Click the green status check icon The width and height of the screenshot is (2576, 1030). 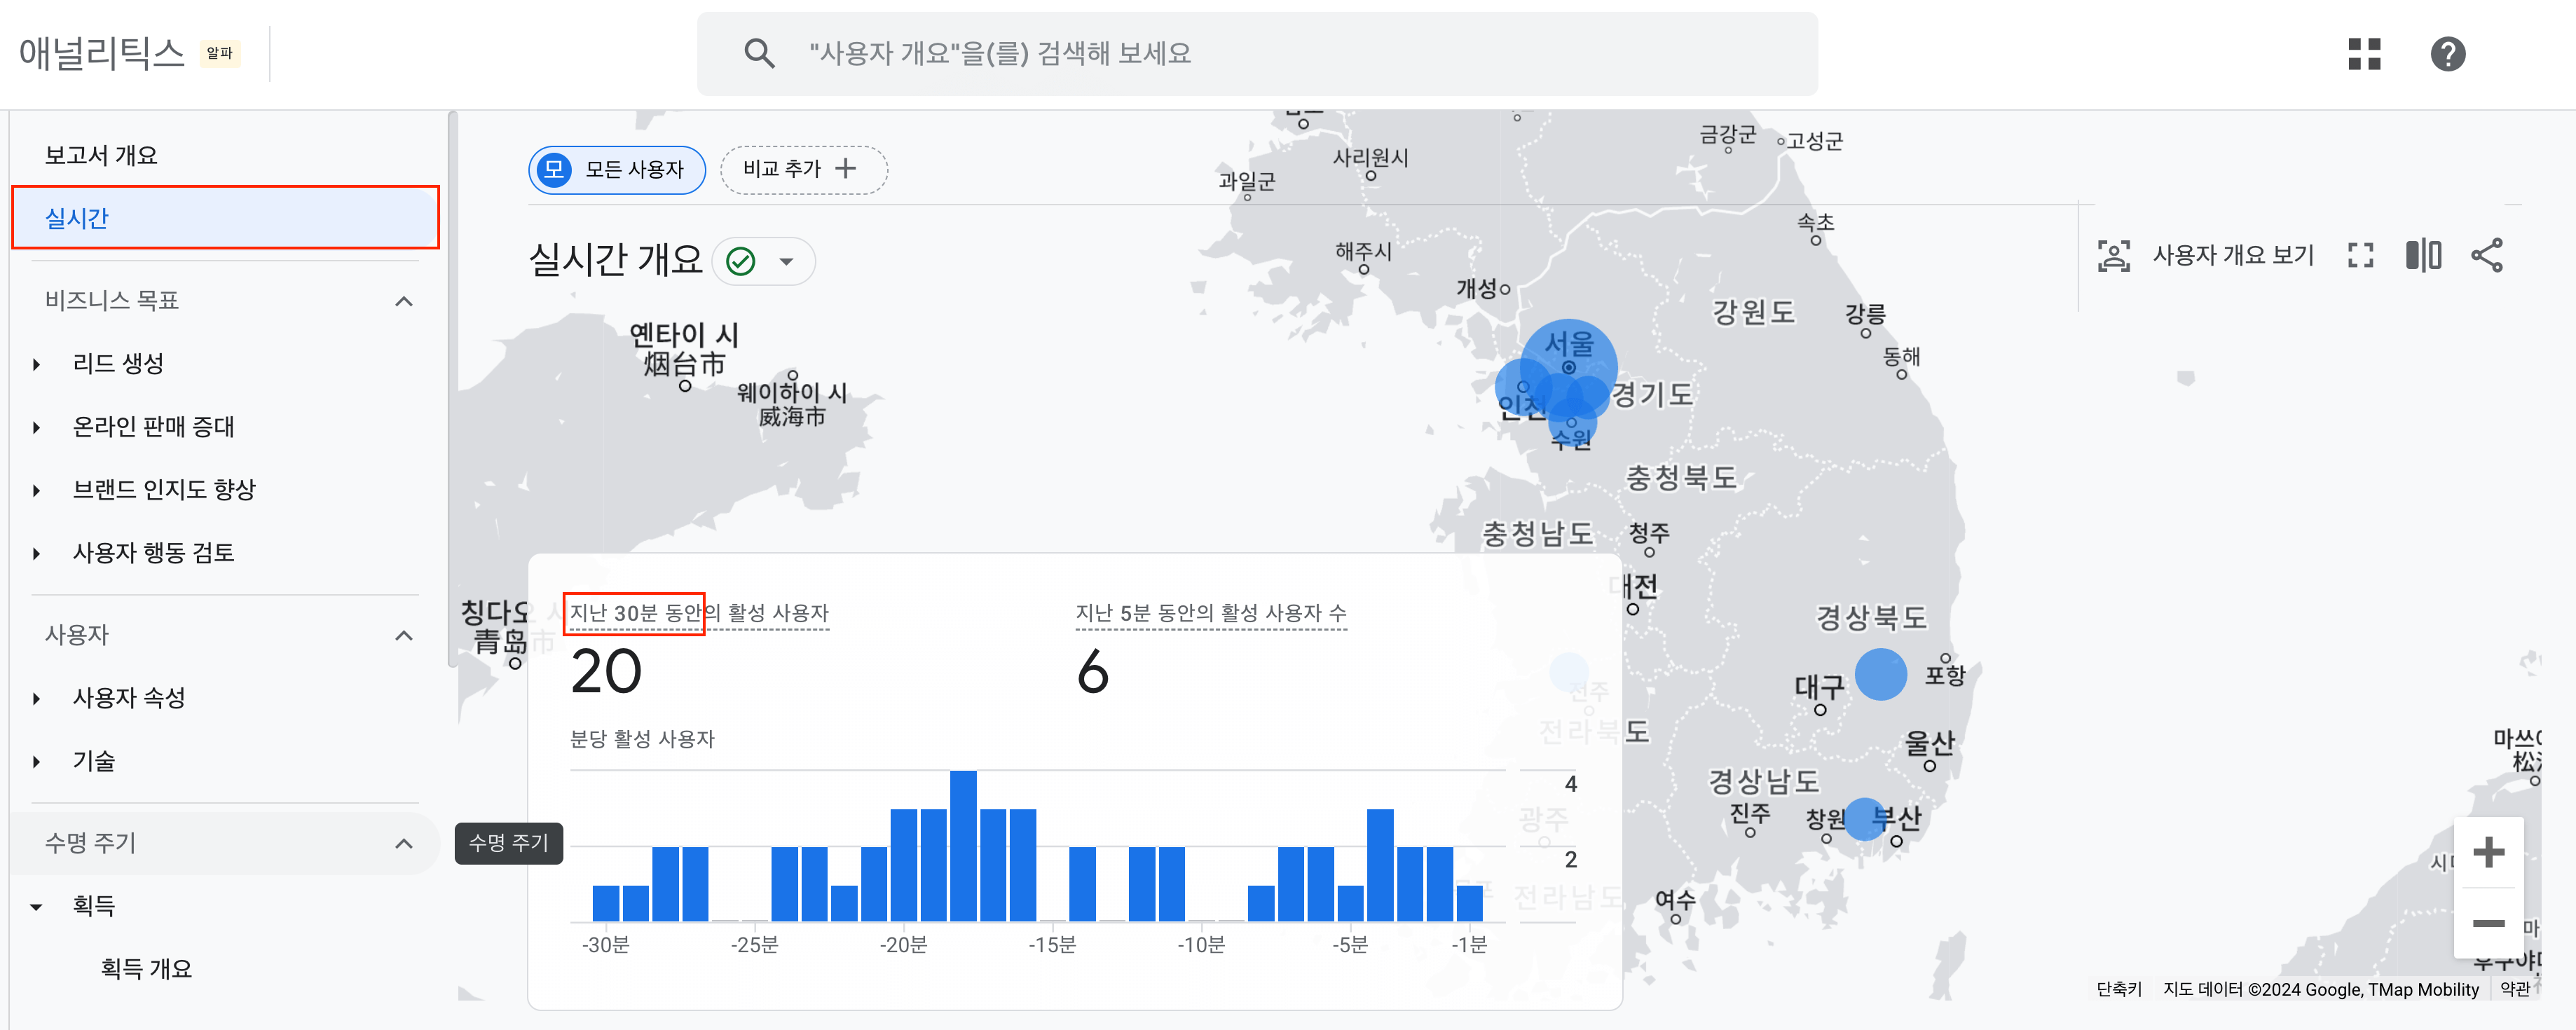point(740,261)
